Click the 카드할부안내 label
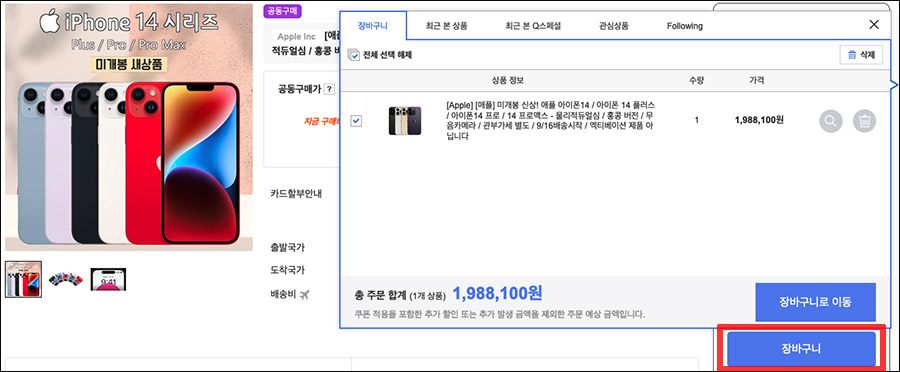 pyautogui.click(x=296, y=193)
